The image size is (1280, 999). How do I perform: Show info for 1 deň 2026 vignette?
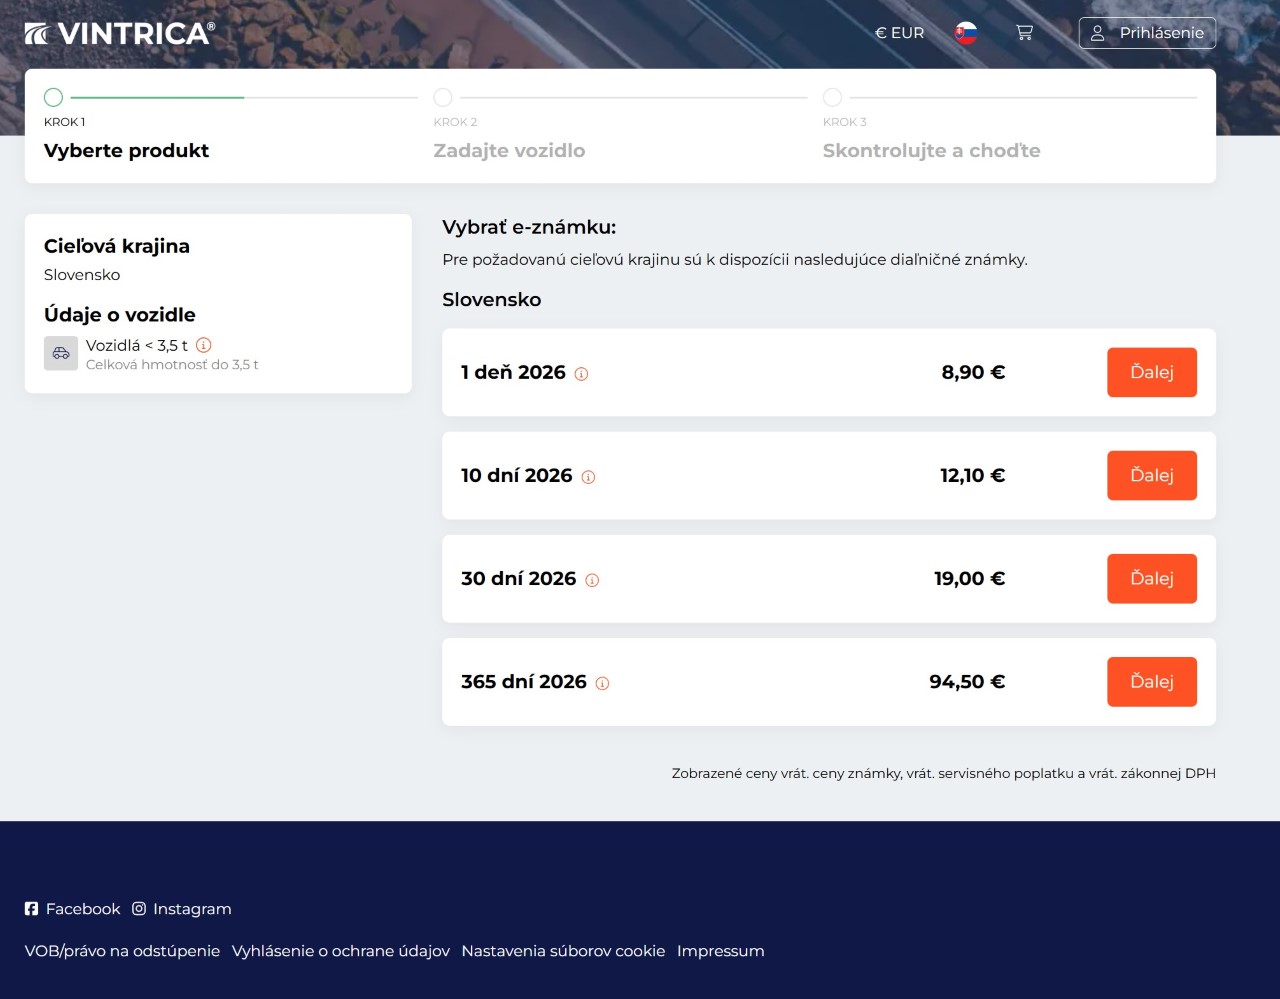coord(581,374)
